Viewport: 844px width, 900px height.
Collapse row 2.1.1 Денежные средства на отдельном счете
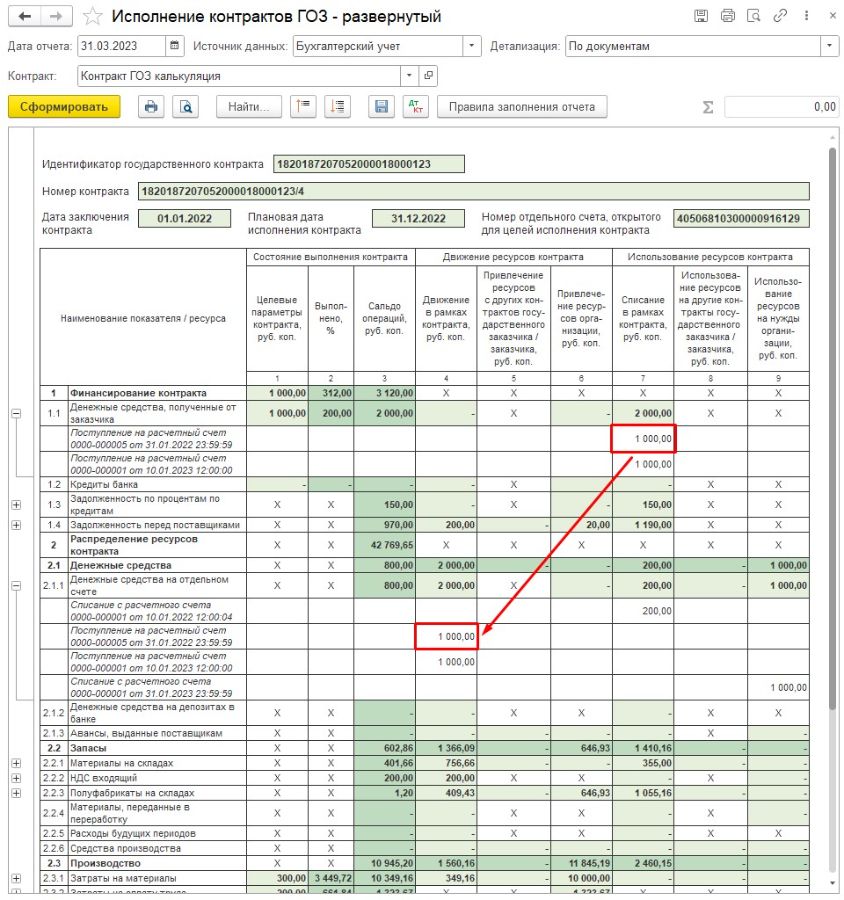(16, 585)
